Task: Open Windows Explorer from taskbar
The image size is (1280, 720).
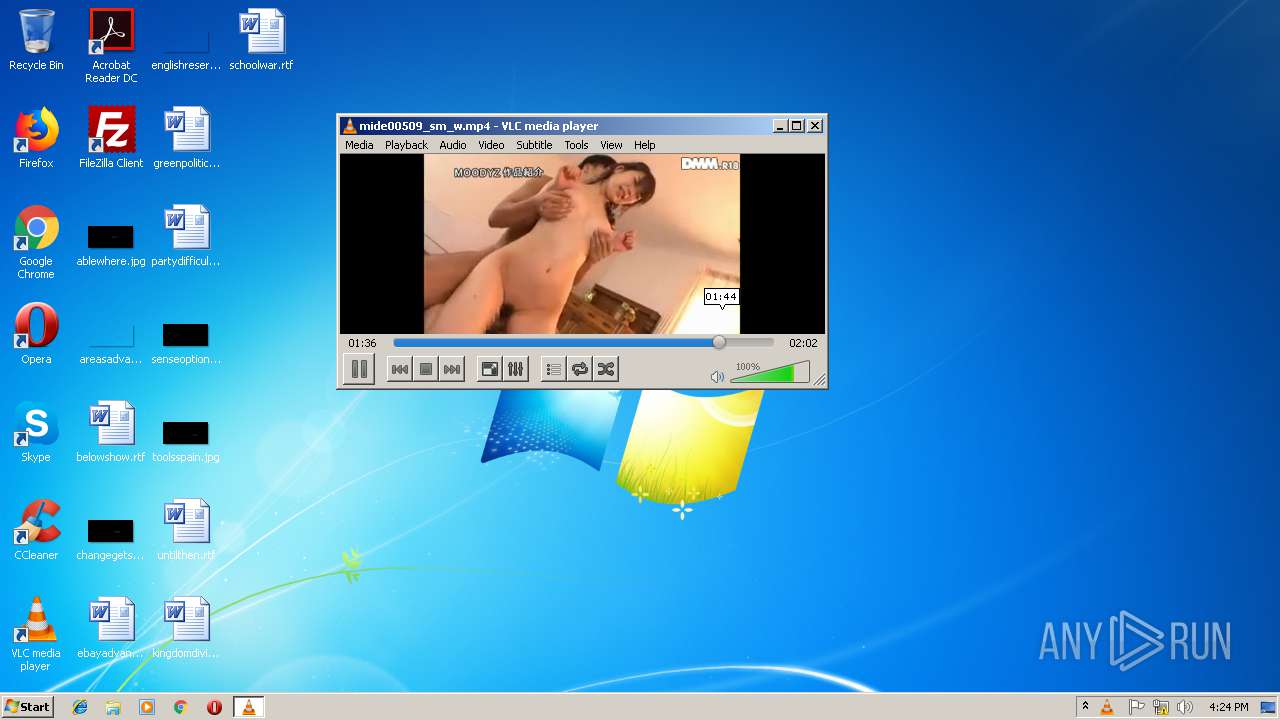Action: [113, 707]
